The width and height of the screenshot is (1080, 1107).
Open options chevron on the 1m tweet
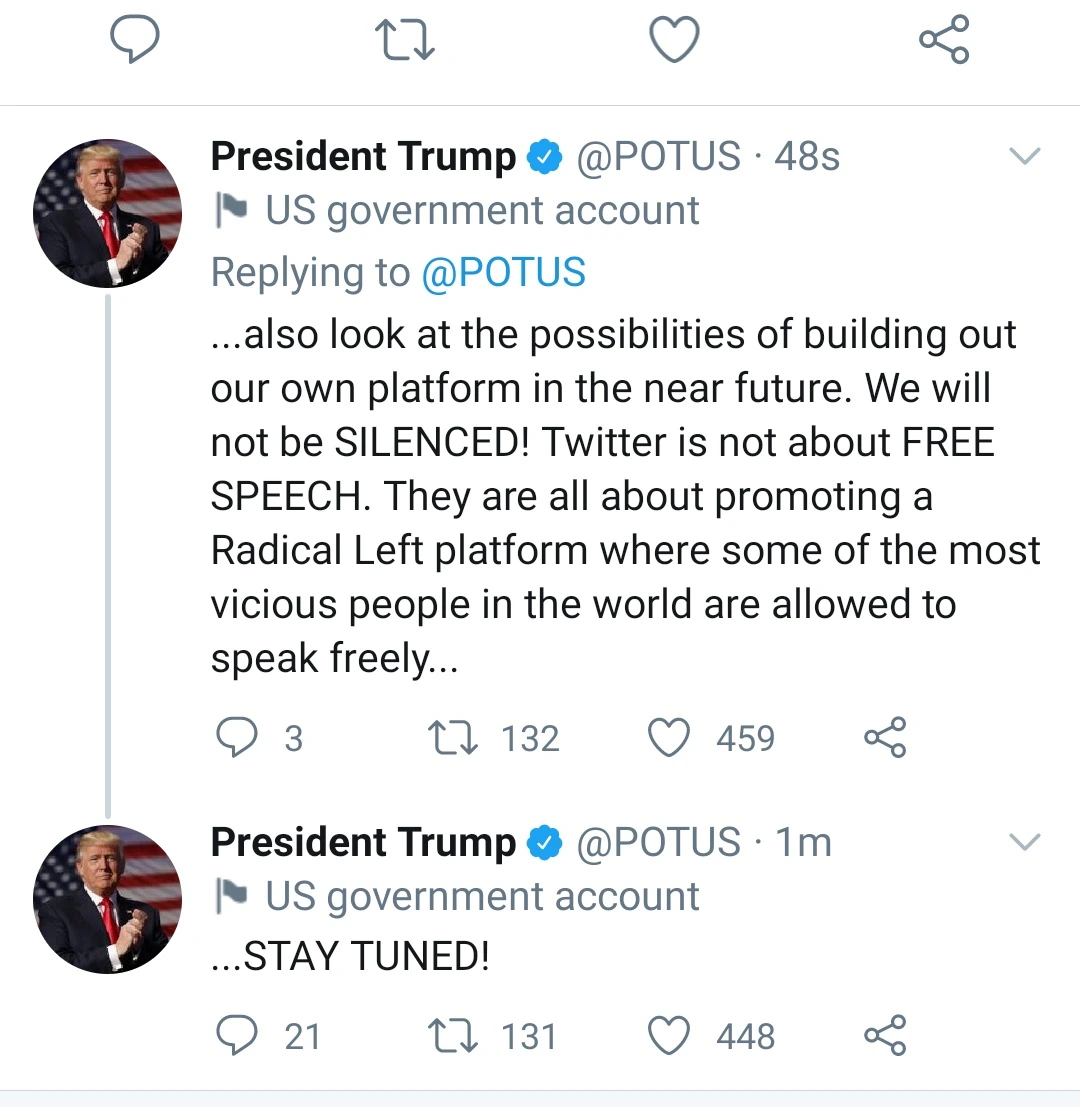point(1025,842)
